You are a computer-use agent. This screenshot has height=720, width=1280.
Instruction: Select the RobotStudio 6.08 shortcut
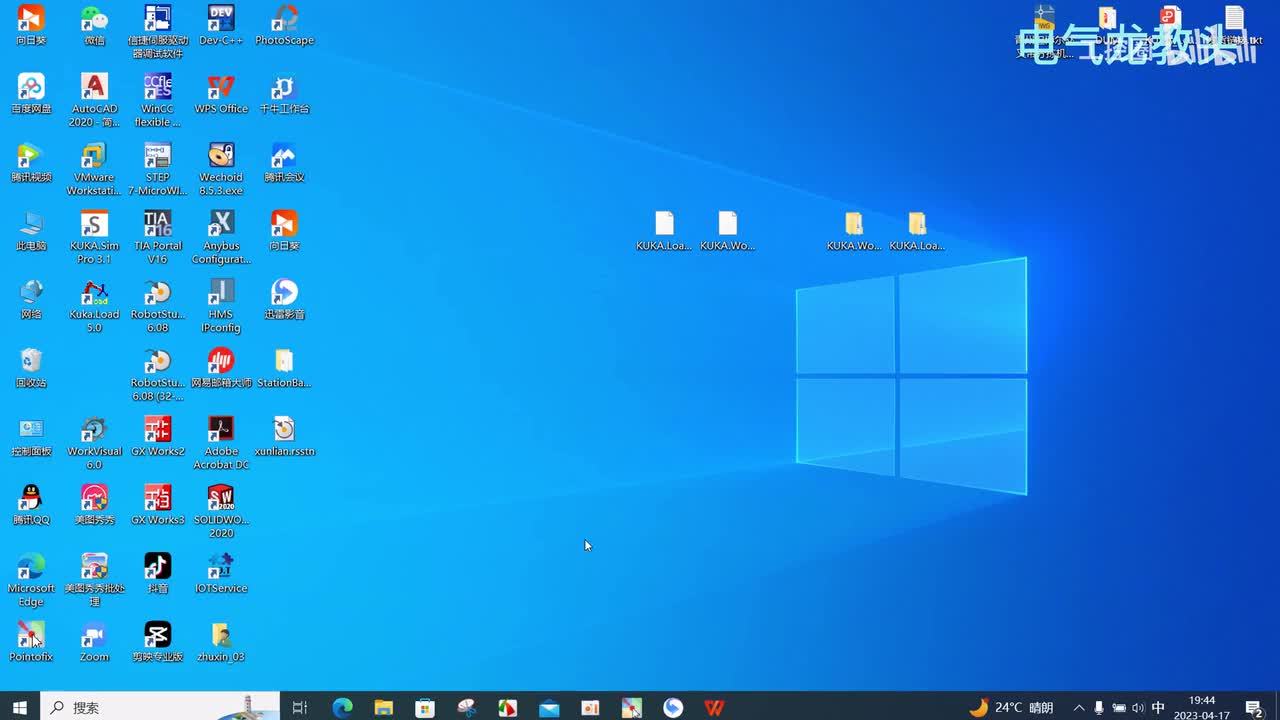coord(157,306)
